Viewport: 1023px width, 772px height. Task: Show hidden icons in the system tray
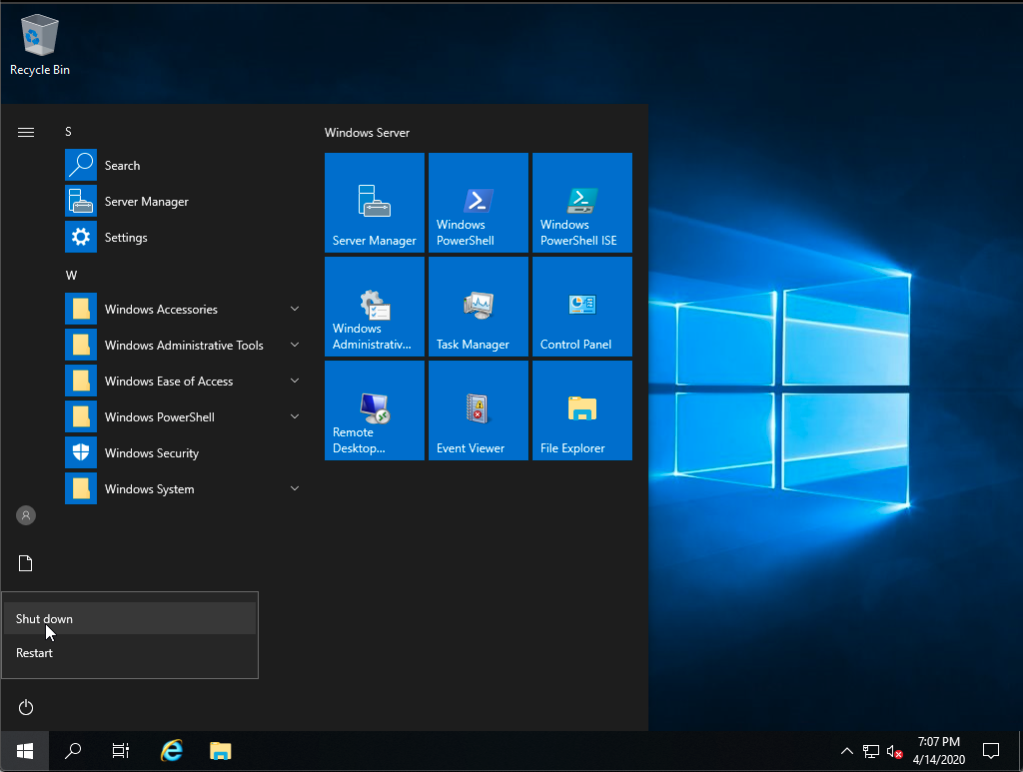coord(846,751)
